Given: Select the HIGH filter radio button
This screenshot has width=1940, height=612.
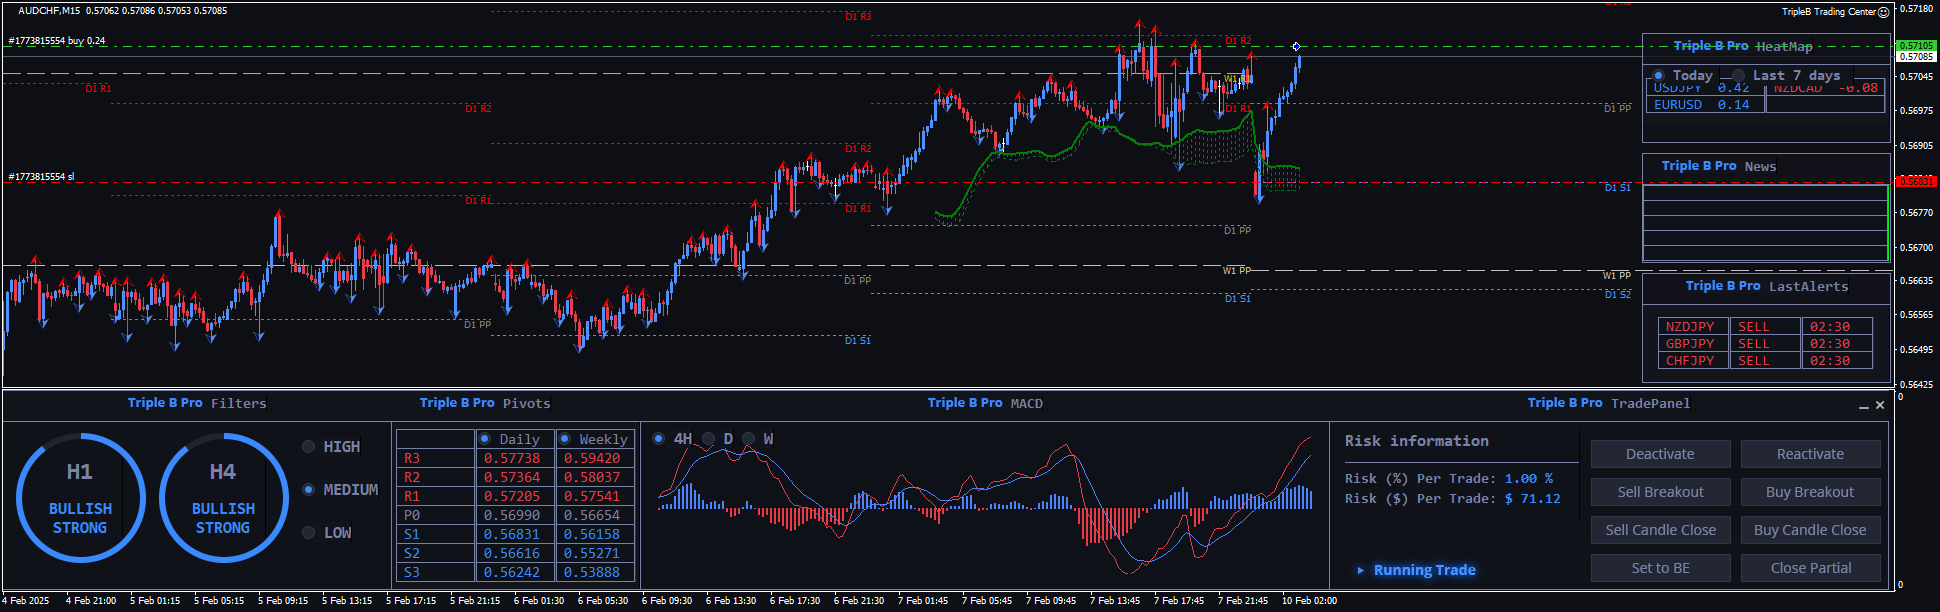Looking at the screenshot, I should click(309, 447).
